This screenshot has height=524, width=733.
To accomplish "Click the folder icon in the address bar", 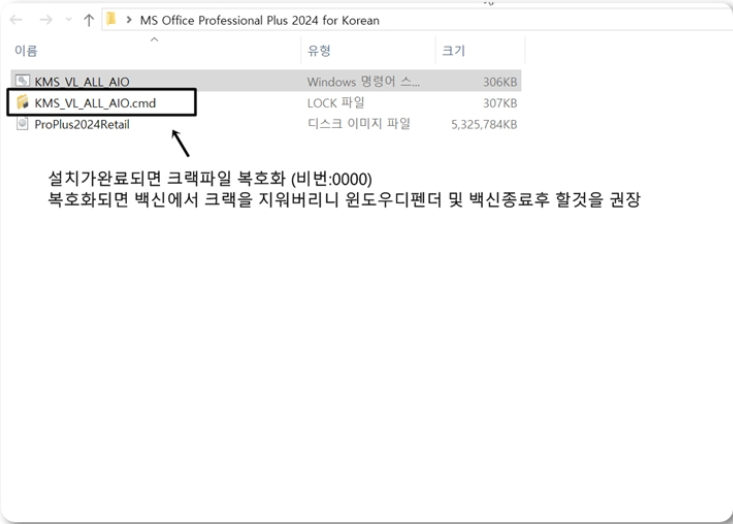I will click(111, 20).
